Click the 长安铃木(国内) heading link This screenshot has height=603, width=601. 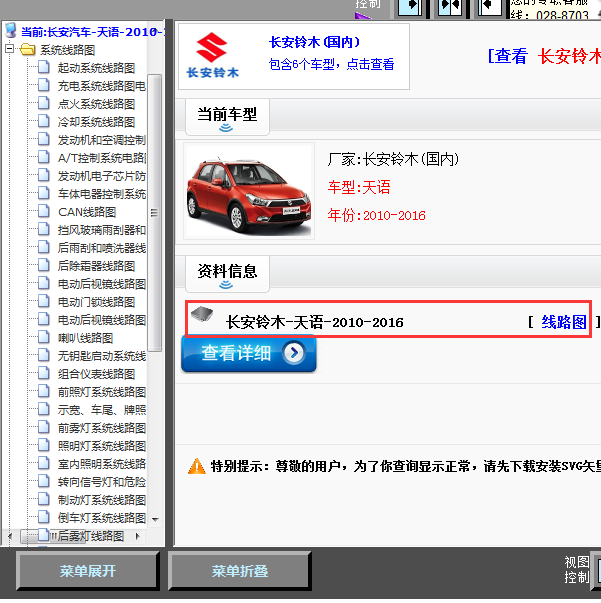(x=314, y=42)
